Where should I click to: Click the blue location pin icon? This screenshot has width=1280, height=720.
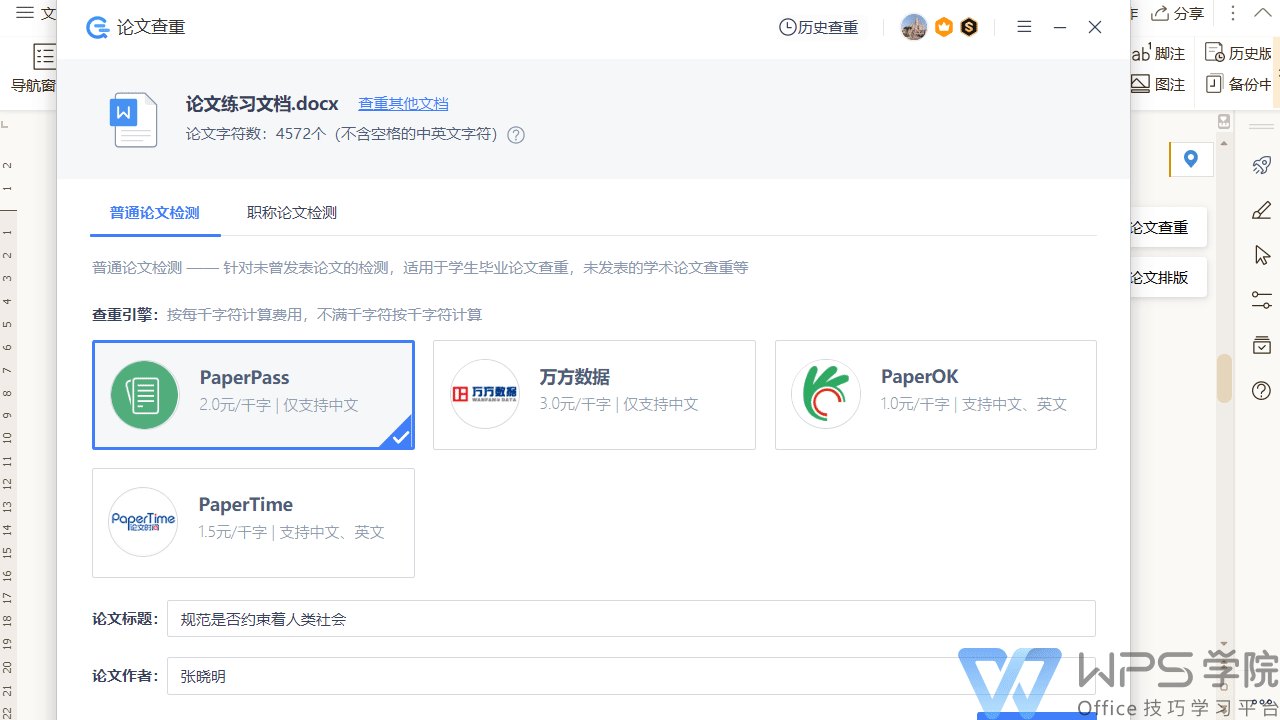[1191, 159]
